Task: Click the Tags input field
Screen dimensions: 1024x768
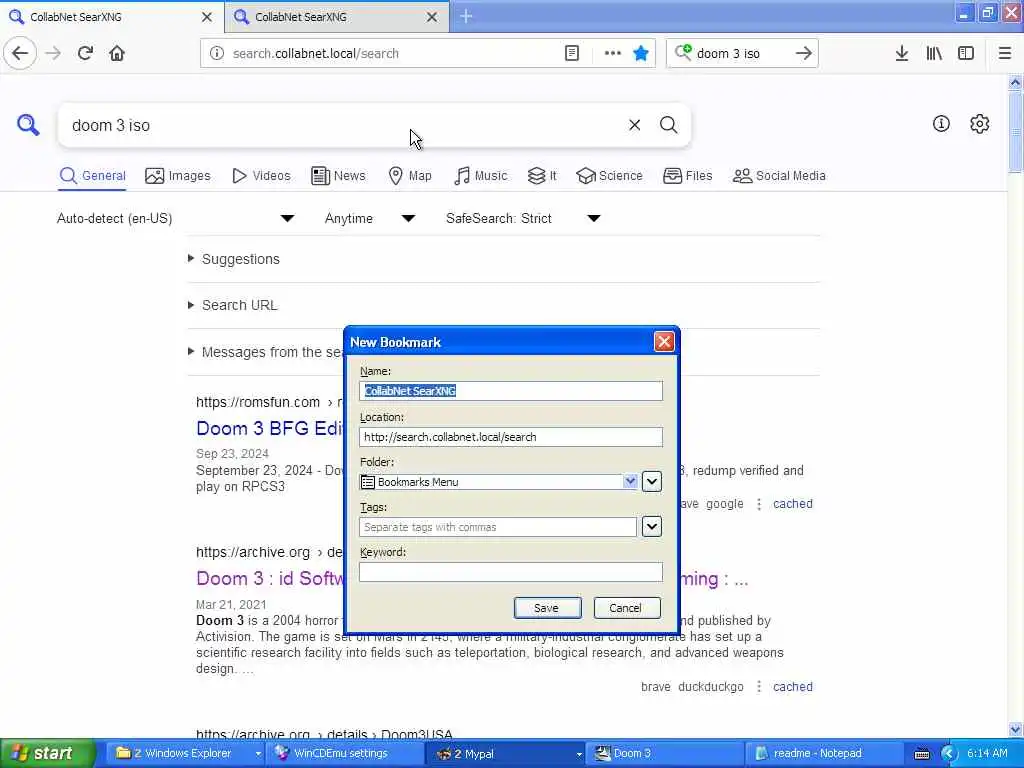Action: tap(498, 527)
